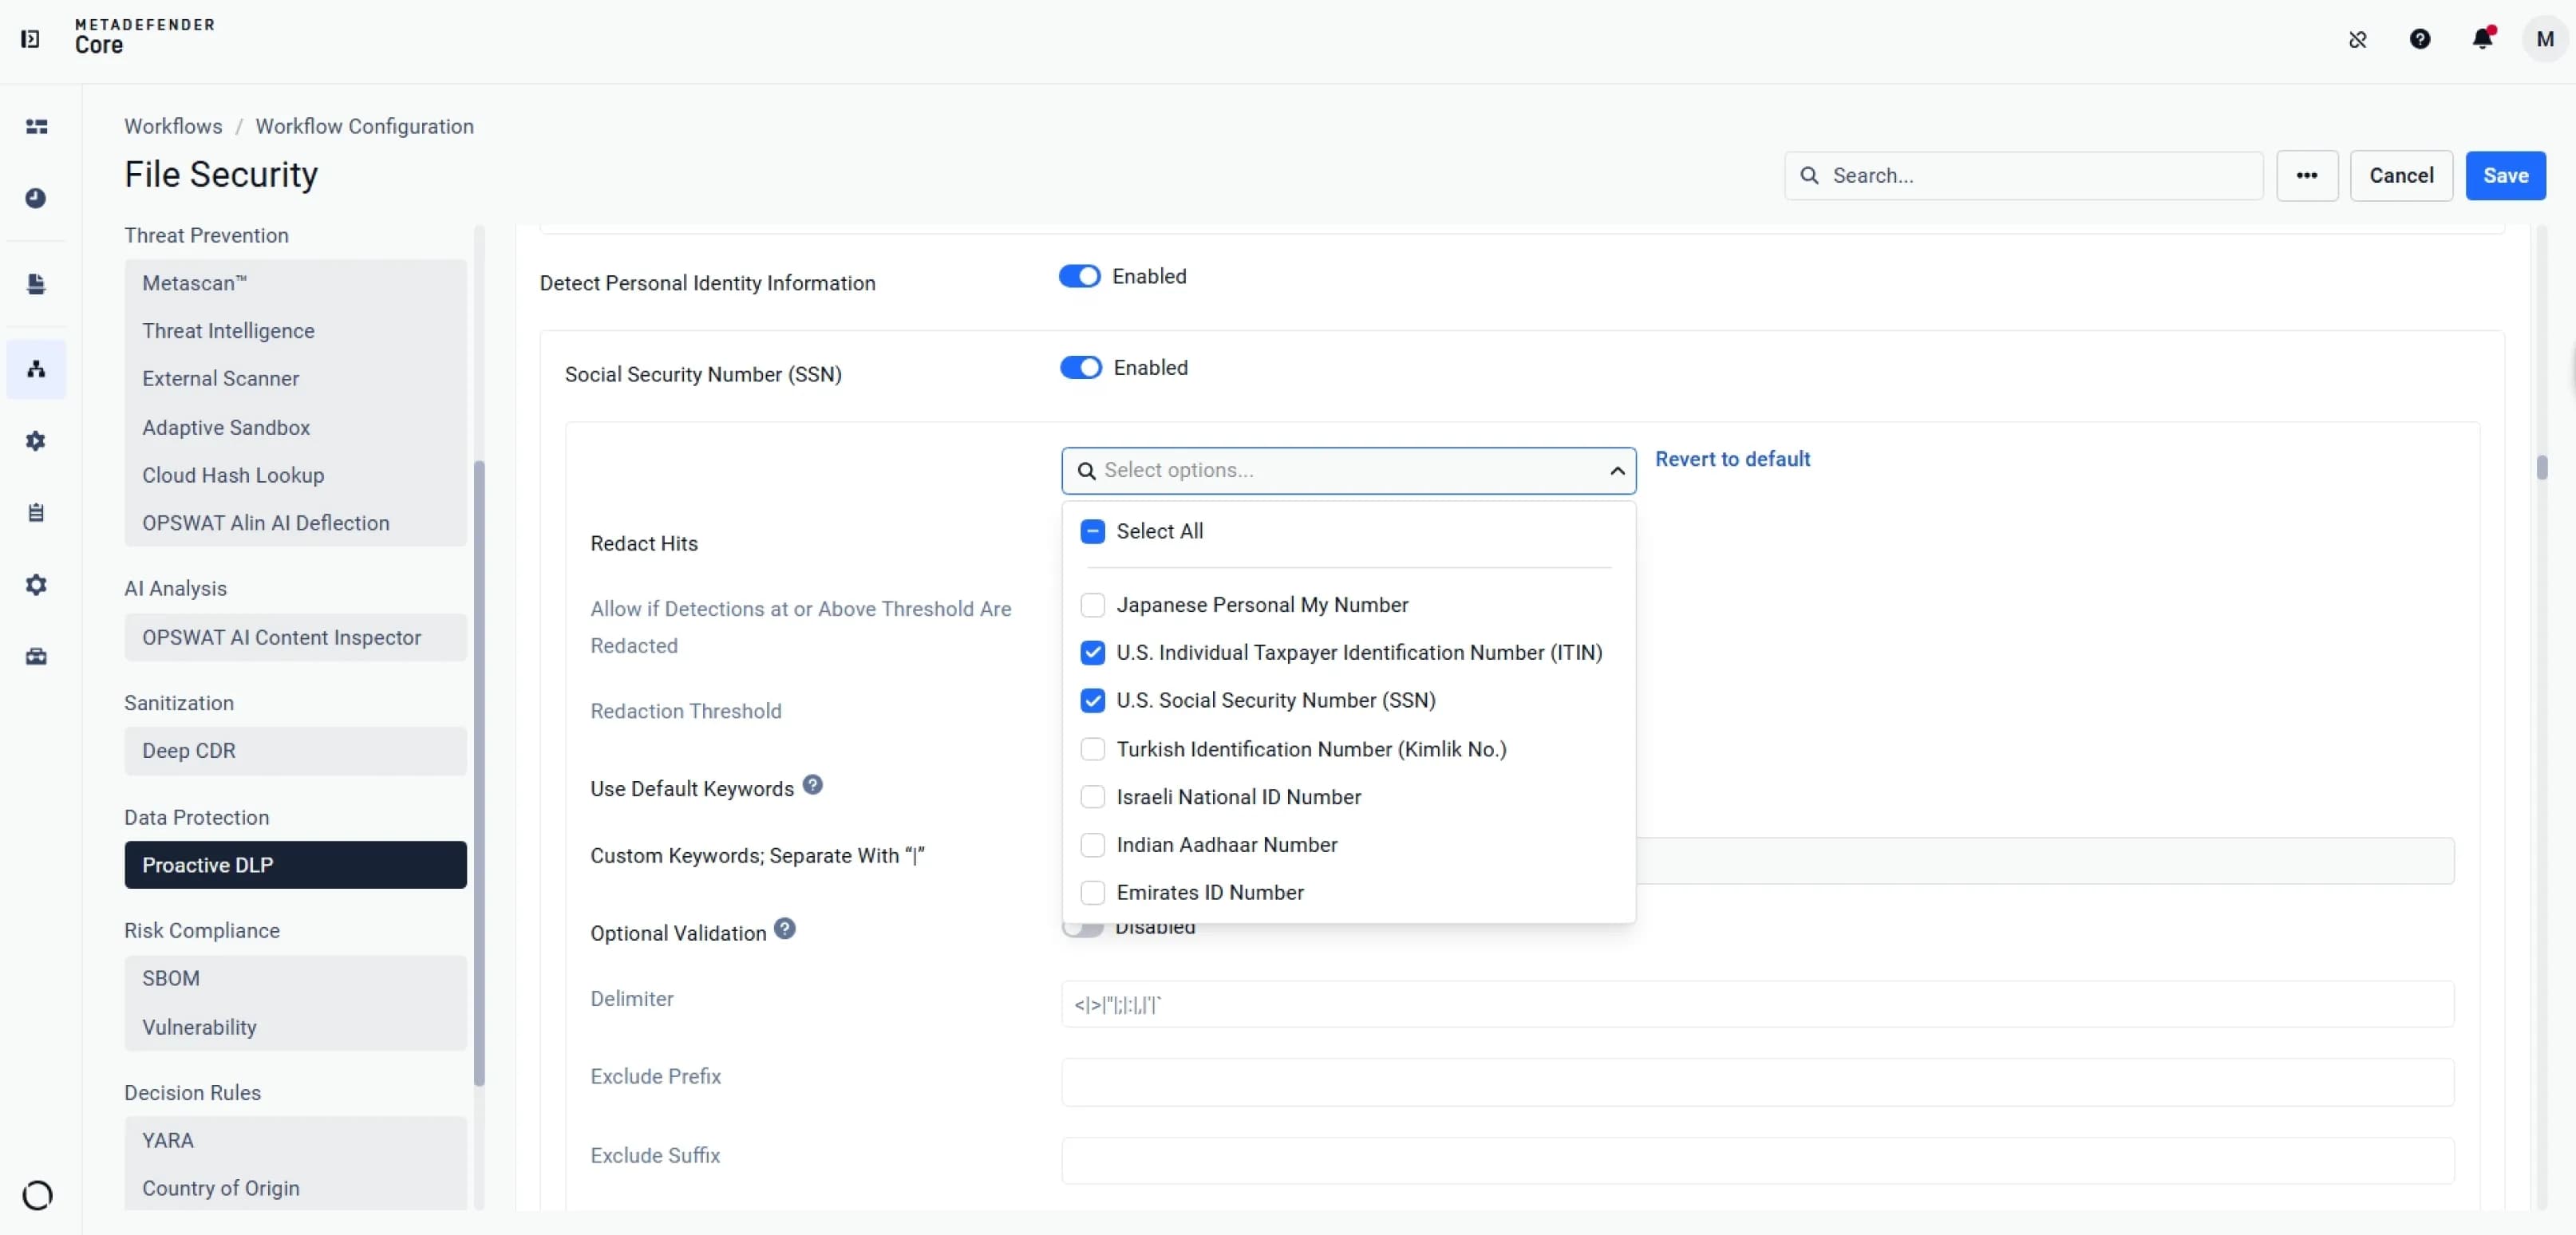The width and height of the screenshot is (2576, 1235).
Task: Toggle Detect Personal Identity Information switch
Action: [1080, 276]
